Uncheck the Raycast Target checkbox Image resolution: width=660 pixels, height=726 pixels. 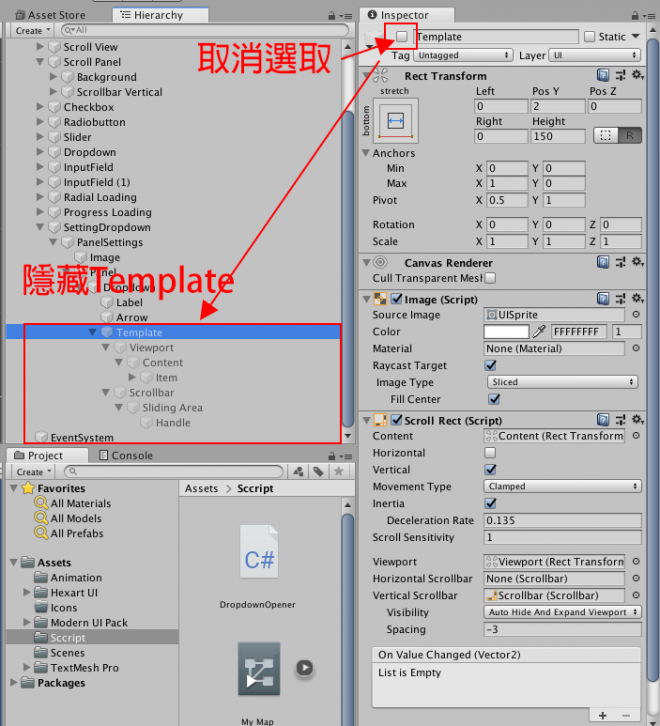point(491,366)
